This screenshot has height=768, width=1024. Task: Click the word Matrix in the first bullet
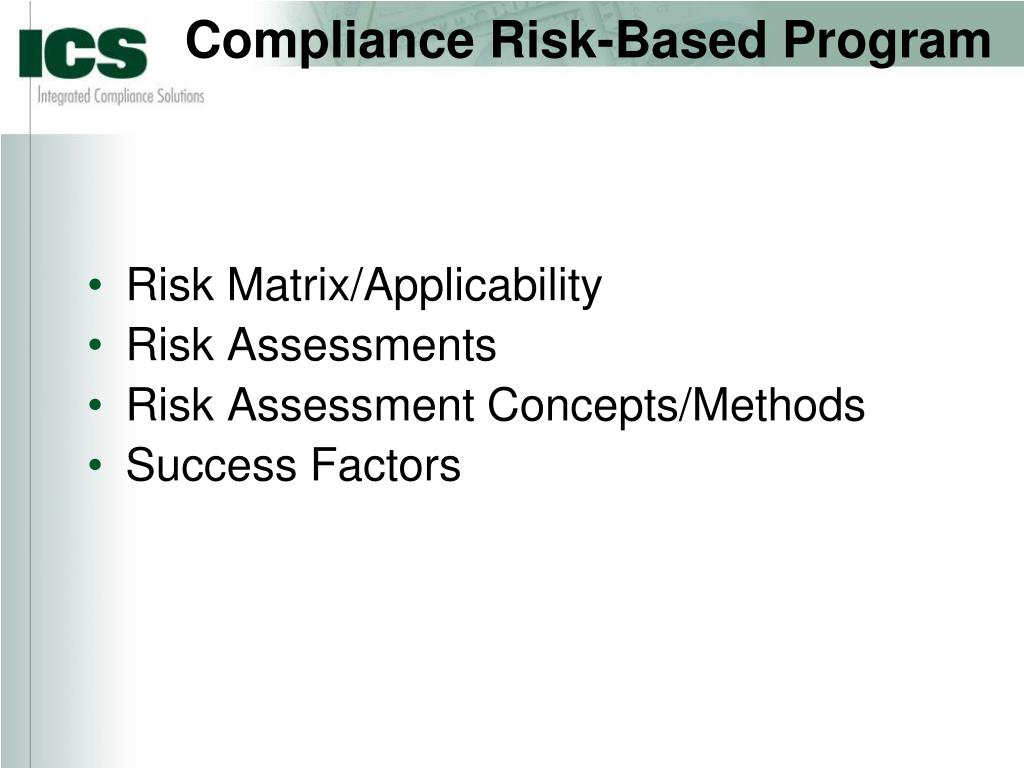(285, 287)
